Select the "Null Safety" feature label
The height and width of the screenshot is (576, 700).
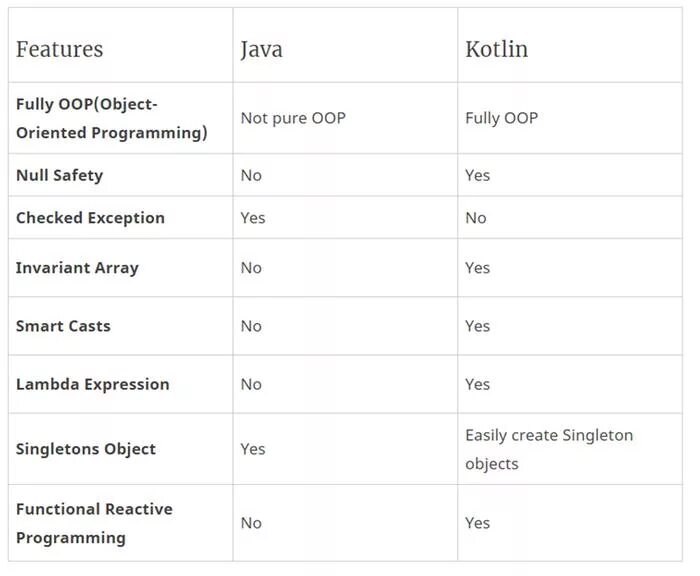coord(59,175)
